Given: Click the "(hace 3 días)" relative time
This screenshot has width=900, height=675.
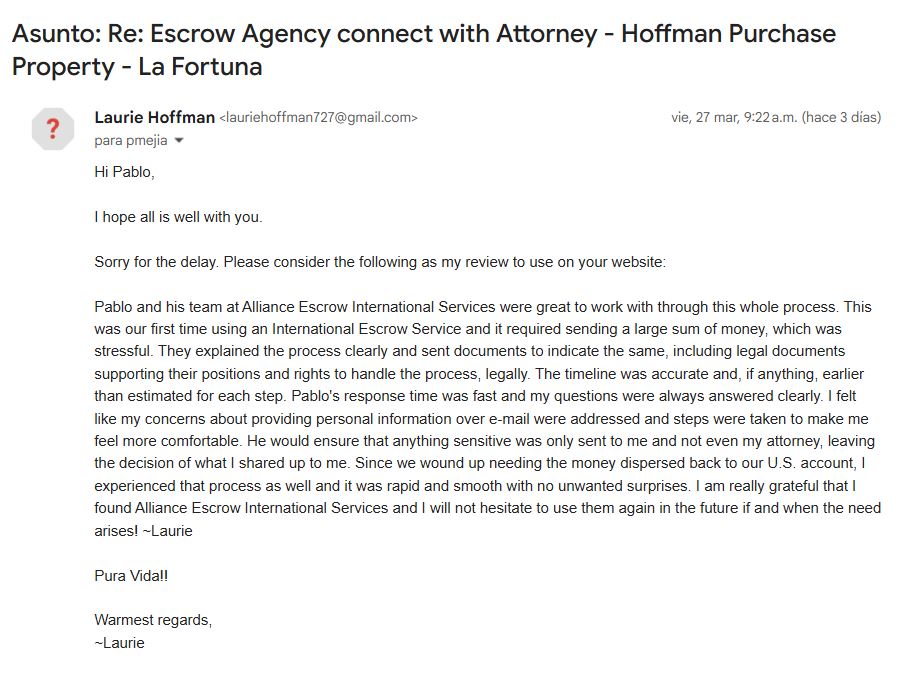Looking at the screenshot, I should coord(841,117).
